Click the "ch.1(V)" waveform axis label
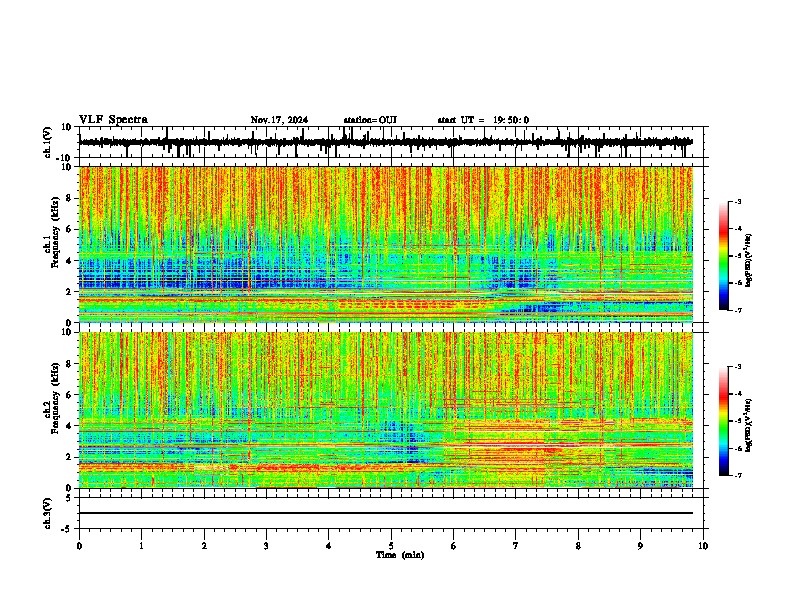The width and height of the screenshot is (792, 612). pyautogui.click(x=48, y=142)
